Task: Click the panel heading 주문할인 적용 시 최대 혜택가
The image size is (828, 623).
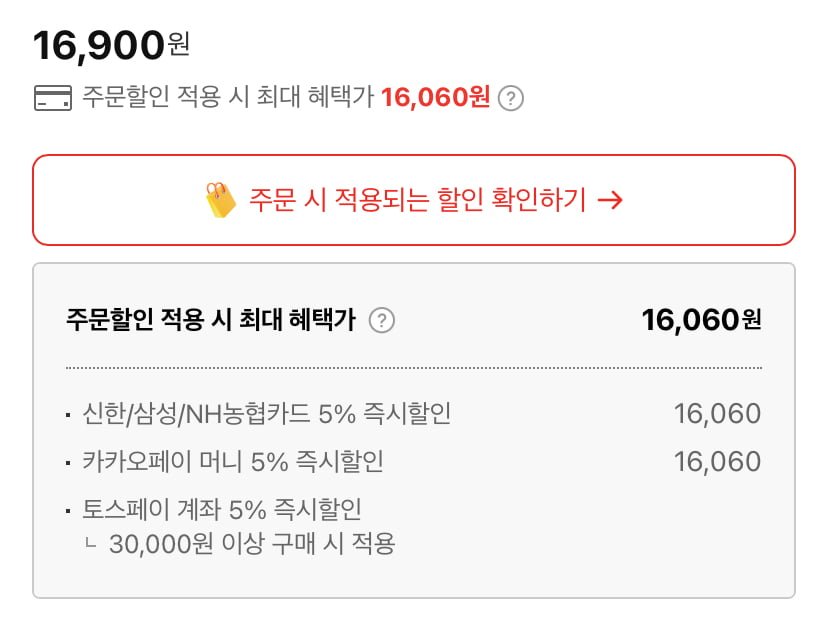Action: click(x=210, y=321)
